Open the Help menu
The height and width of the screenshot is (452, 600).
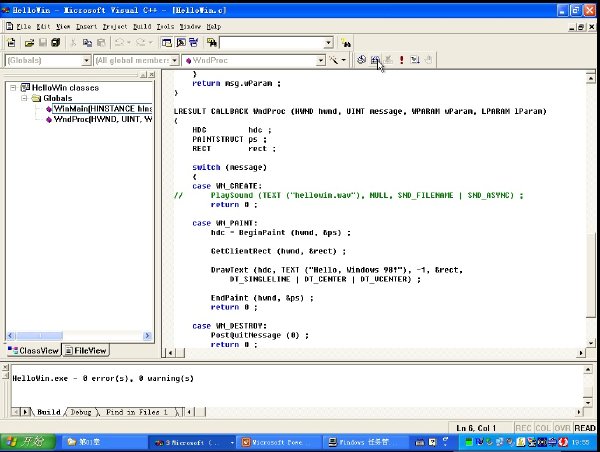214,26
